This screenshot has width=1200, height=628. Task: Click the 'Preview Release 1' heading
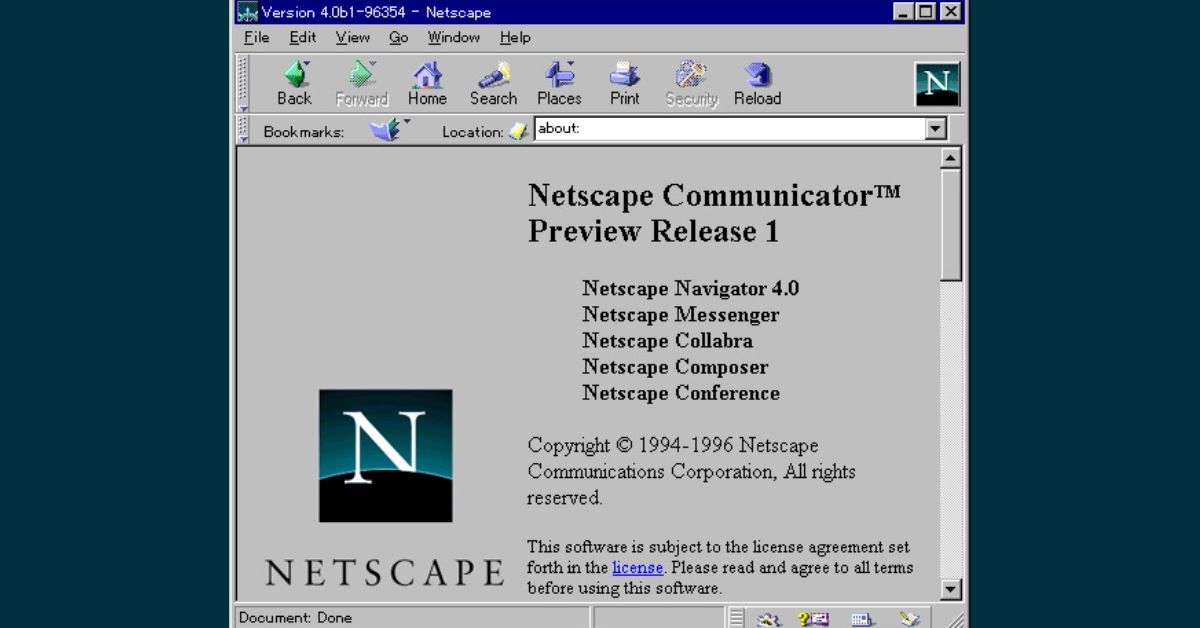tap(653, 232)
